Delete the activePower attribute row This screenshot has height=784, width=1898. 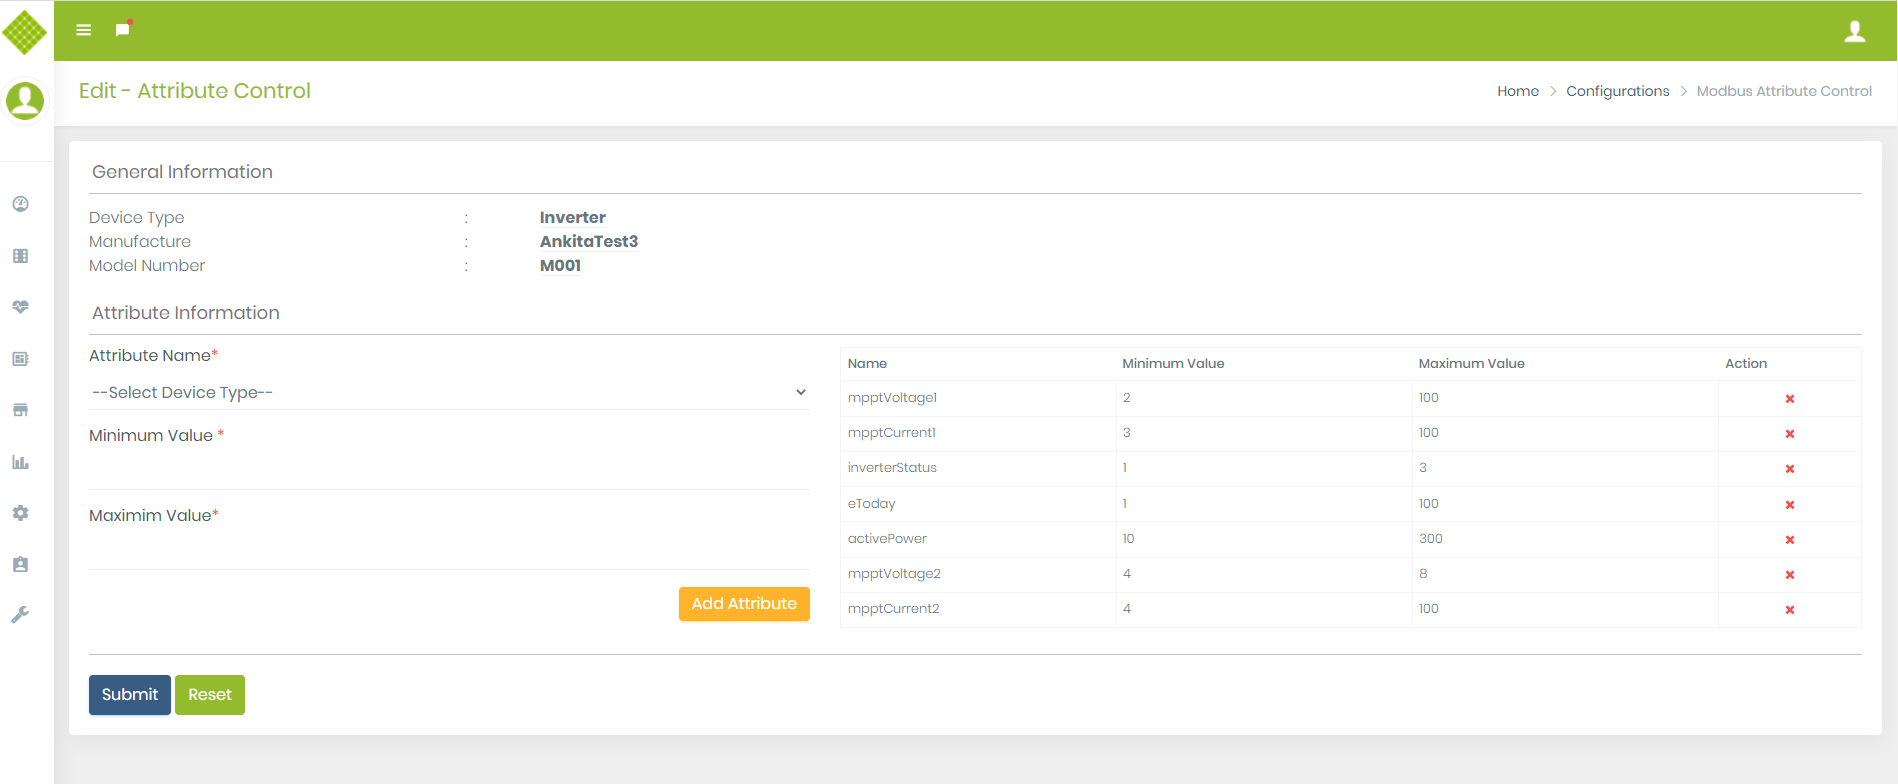coord(1789,540)
